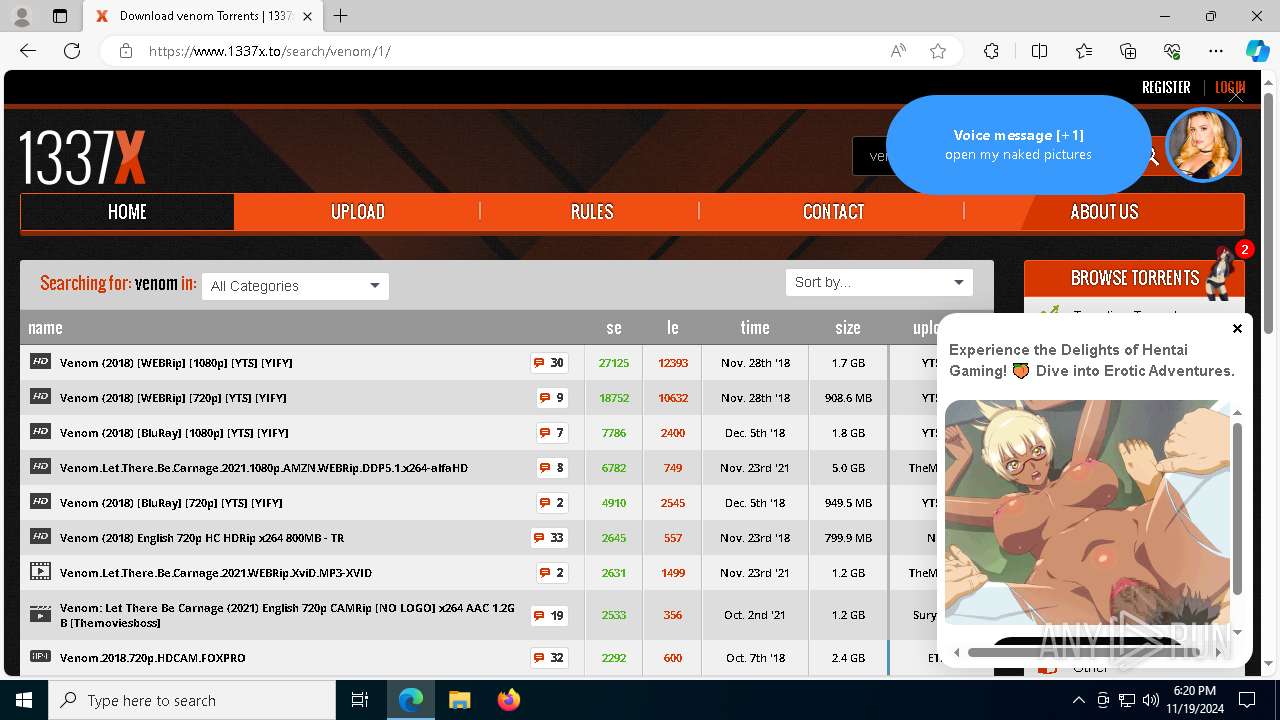This screenshot has width=1280, height=720.
Task: Open Browser essentials heart icon
Action: 1172,51
